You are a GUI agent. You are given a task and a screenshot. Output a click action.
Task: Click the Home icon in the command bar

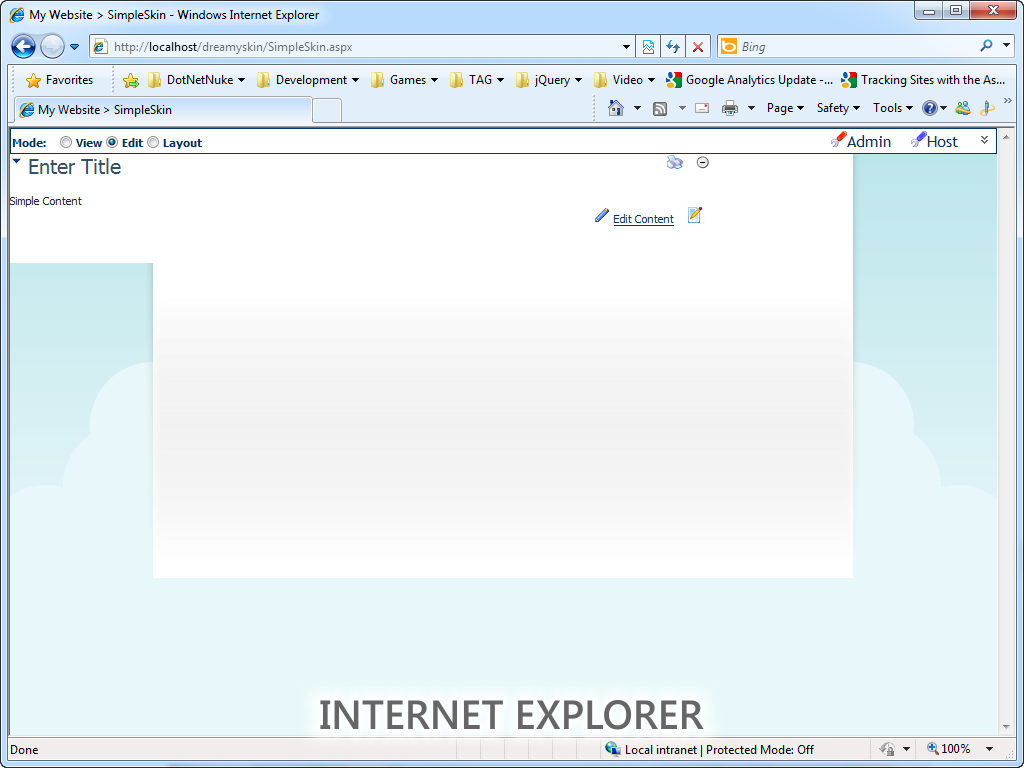(616, 108)
